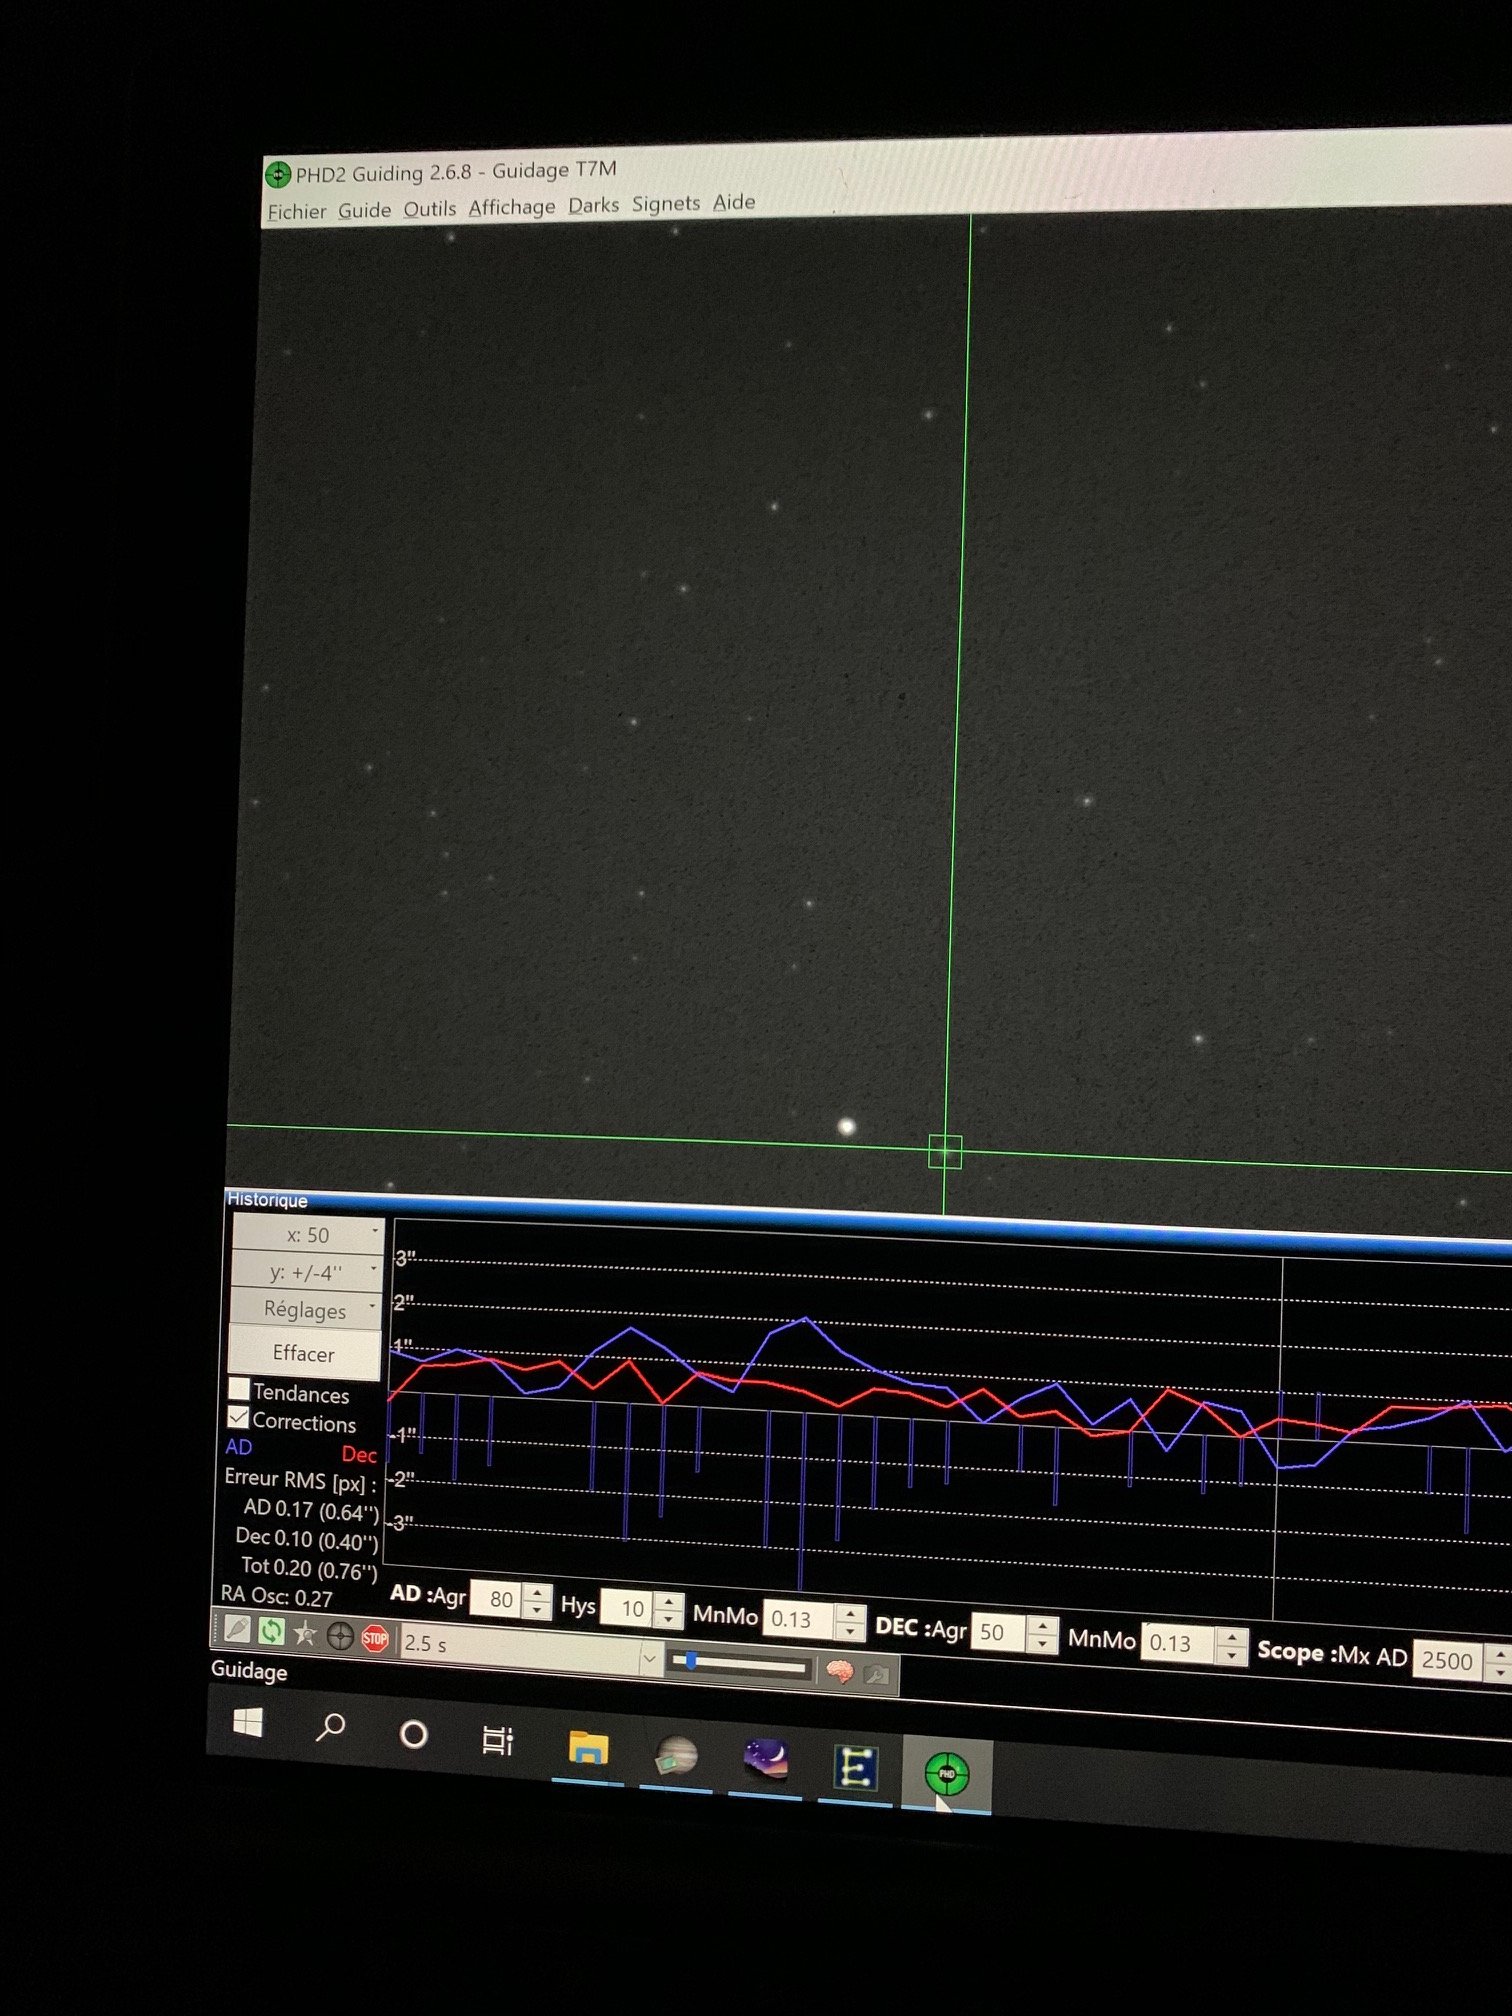Click the connect equipment (USB plug) icon
1512x2016 pixels.
(237, 1629)
